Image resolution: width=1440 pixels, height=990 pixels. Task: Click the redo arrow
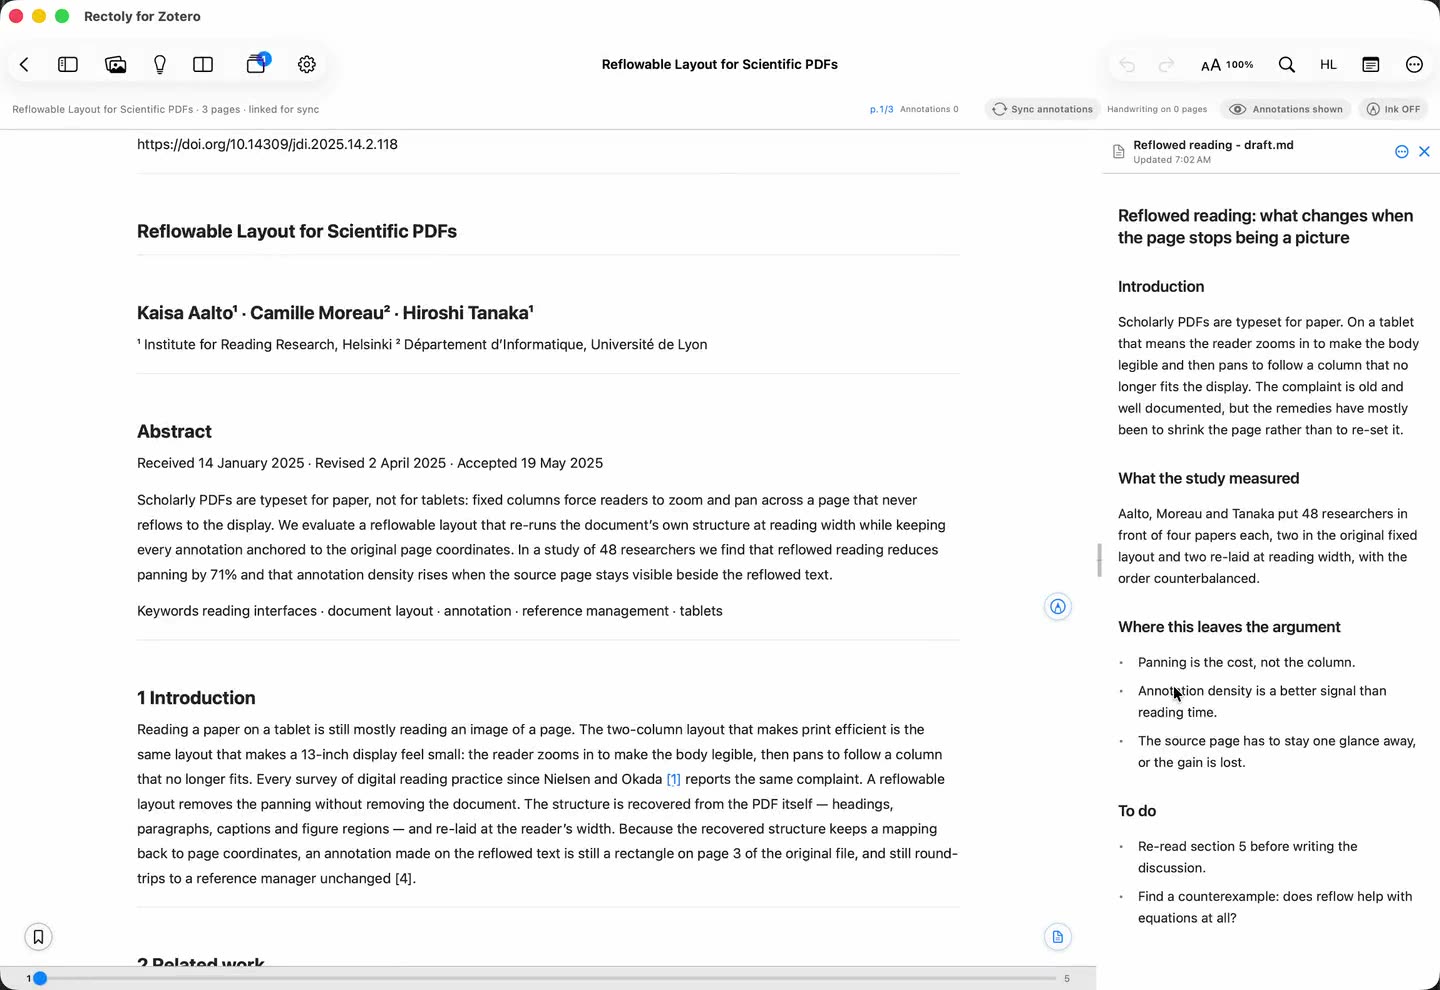tap(1166, 65)
